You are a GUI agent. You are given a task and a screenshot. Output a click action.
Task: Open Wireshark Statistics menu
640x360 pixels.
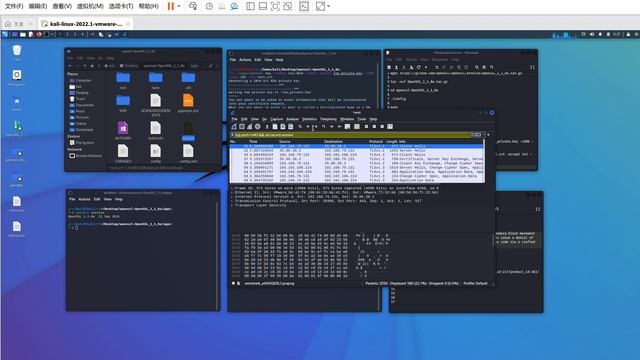[309, 119]
